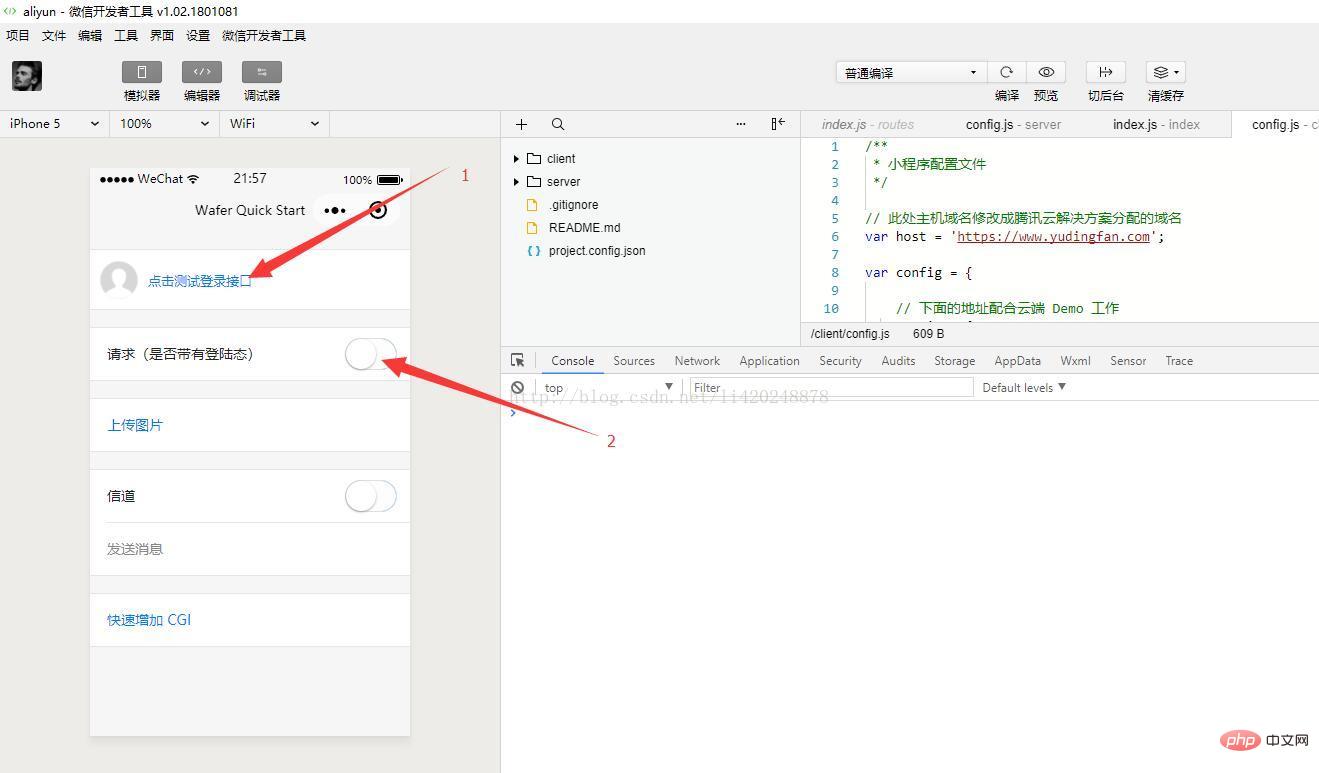
Task: Click the 快速增加 CGI link
Action: [149, 620]
